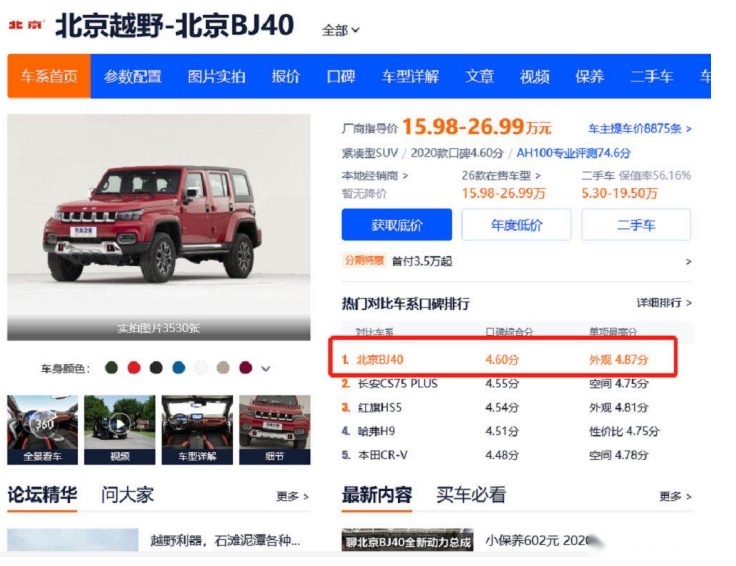This screenshot has height=566, width=736.
Task: Open the 车型详解 navigation tab
Action: [x=410, y=76]
